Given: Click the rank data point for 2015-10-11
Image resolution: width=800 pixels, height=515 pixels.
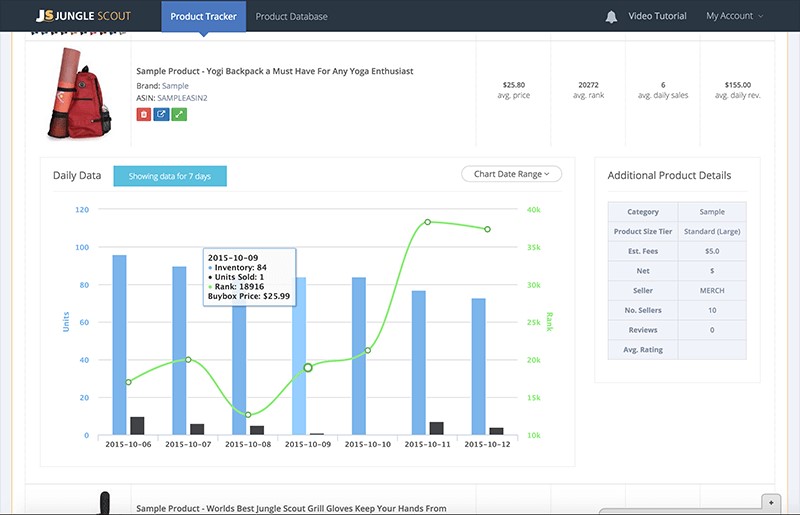Looking at the screenshot, I should pyautogui.click(x=427, y=222).
